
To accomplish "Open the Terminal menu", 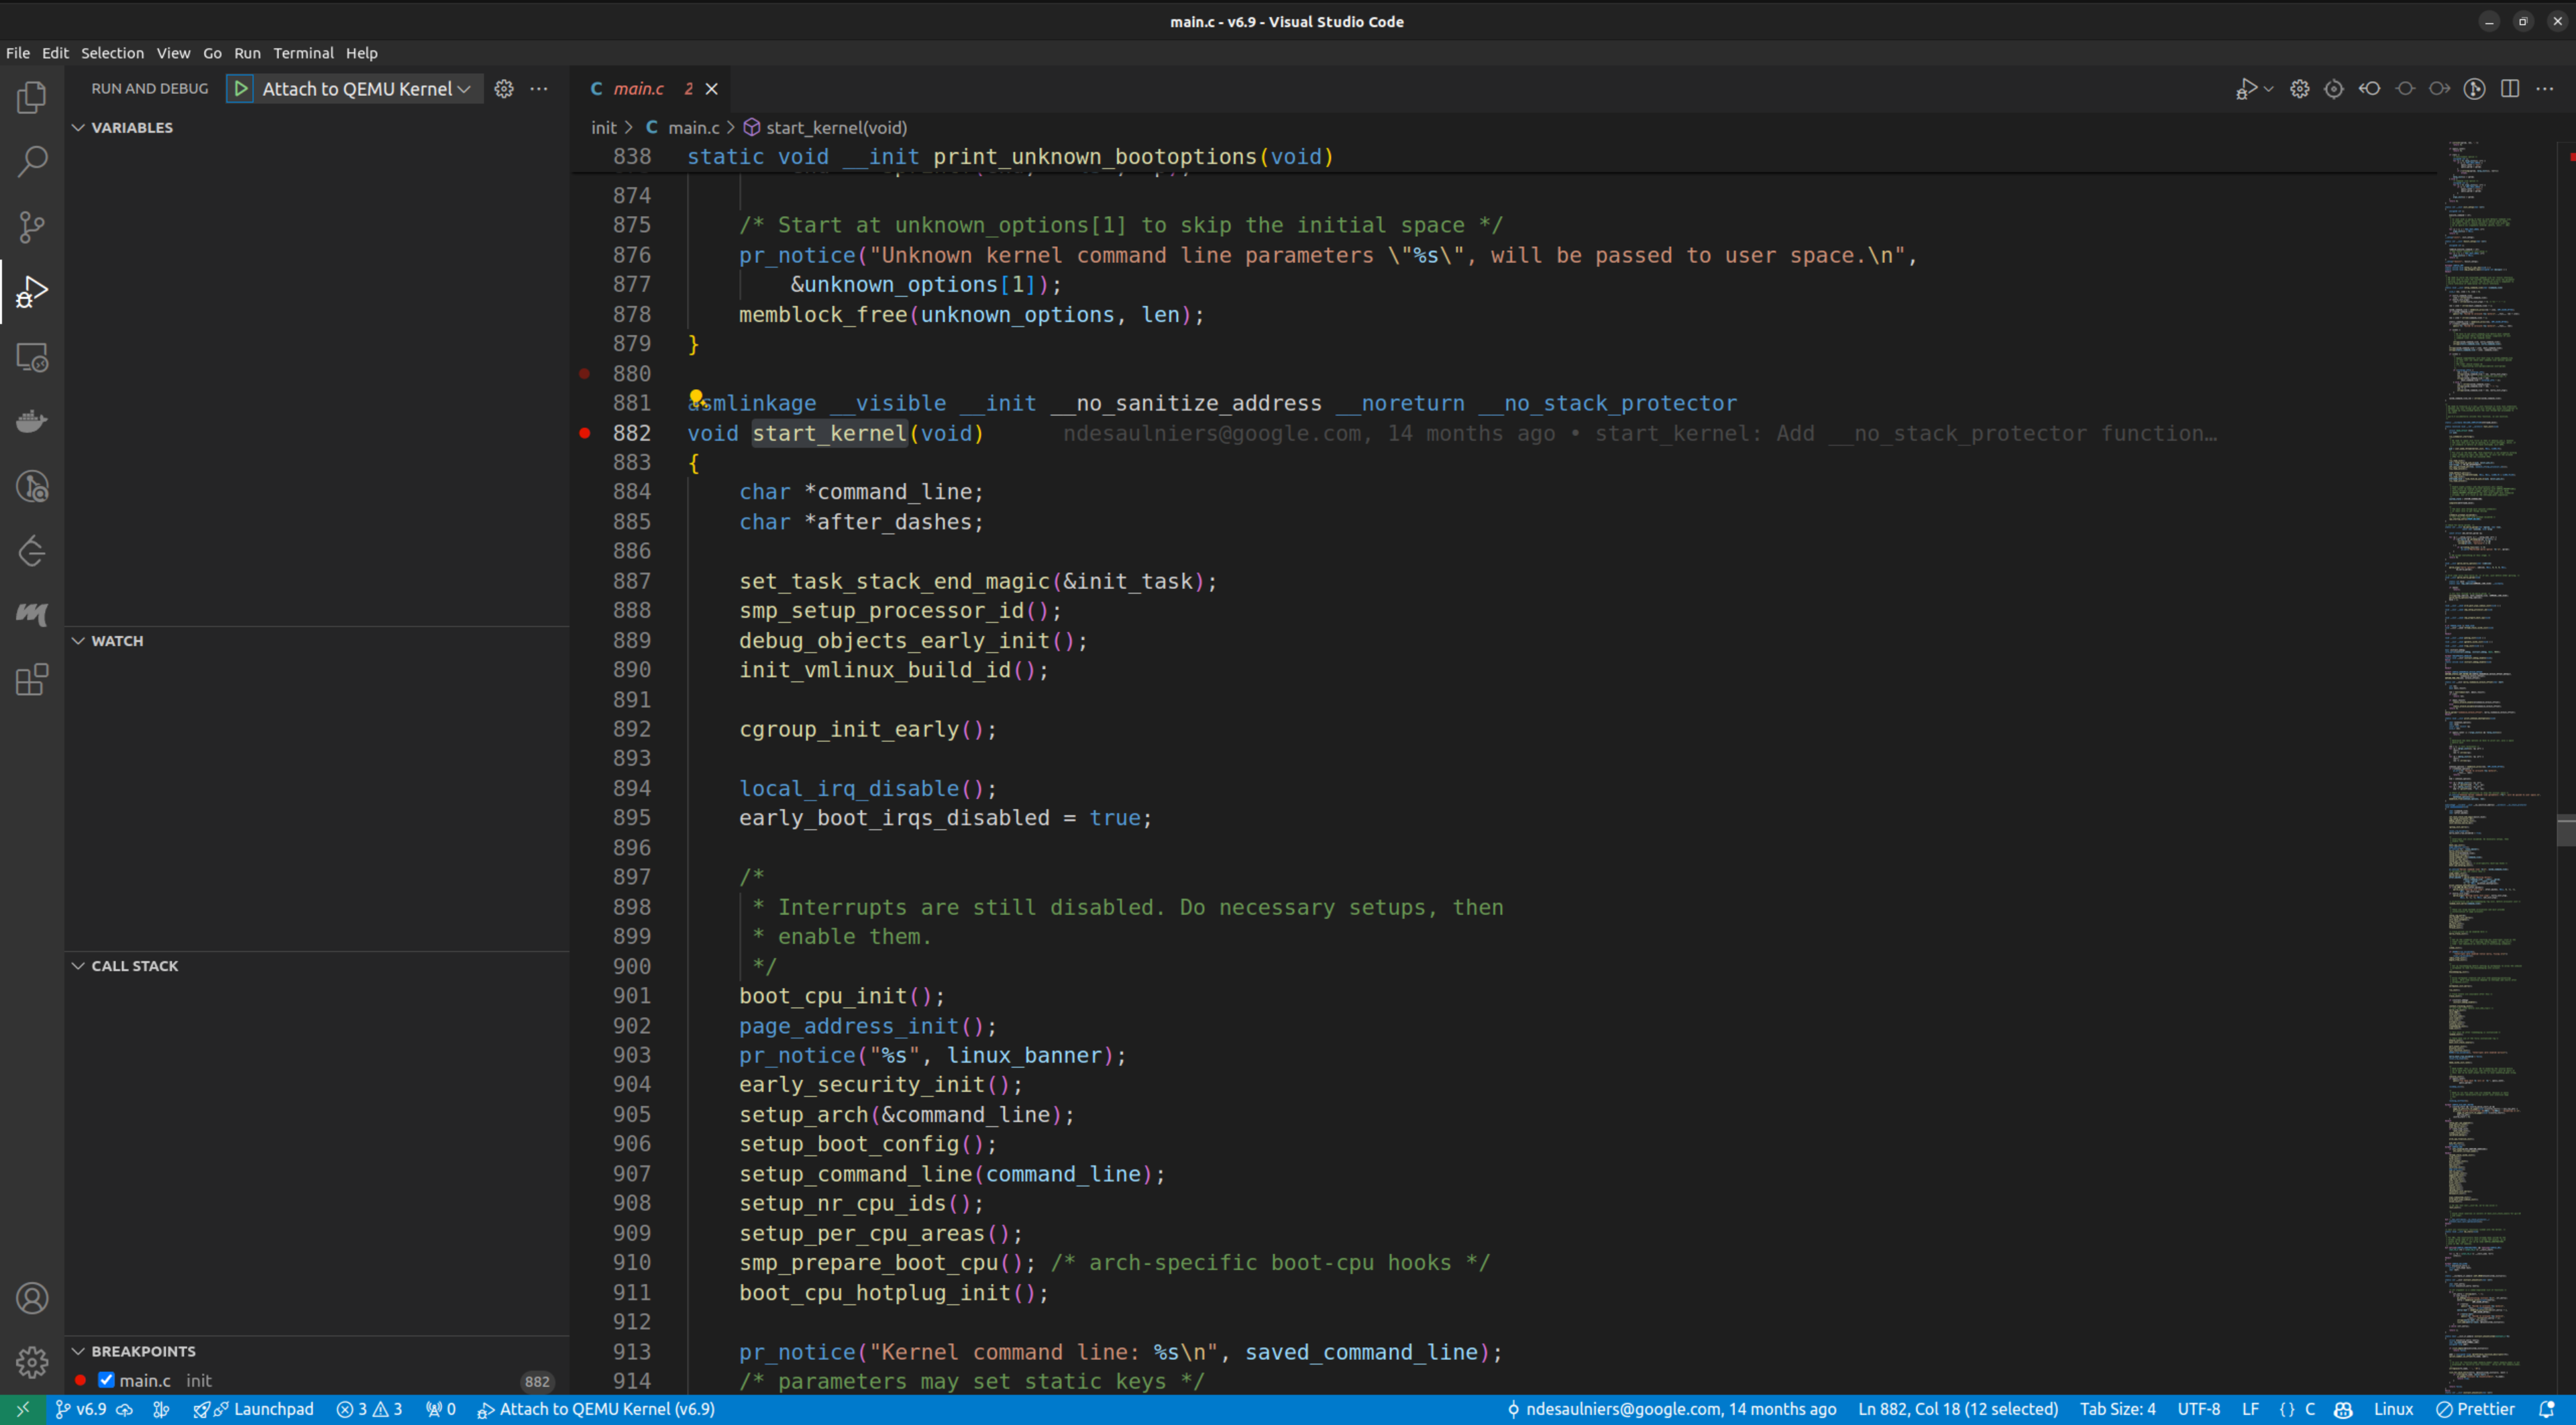I will point(303,53).
